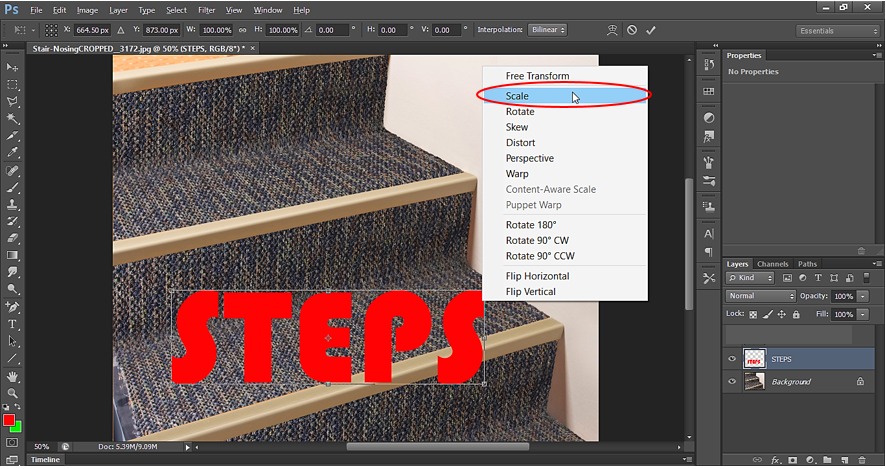The image size is (886, 469).
Task: Toggle layer filtering switch on or off
Action: [x=866, y=278]
